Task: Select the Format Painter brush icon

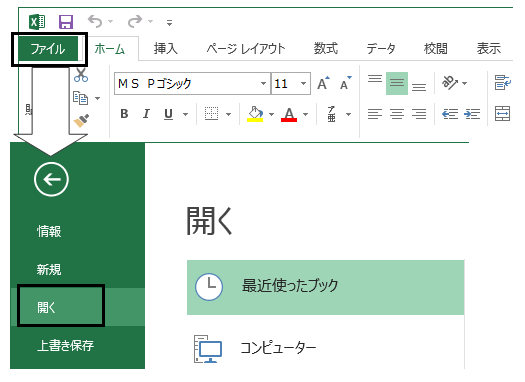Action: coord(81,121)
